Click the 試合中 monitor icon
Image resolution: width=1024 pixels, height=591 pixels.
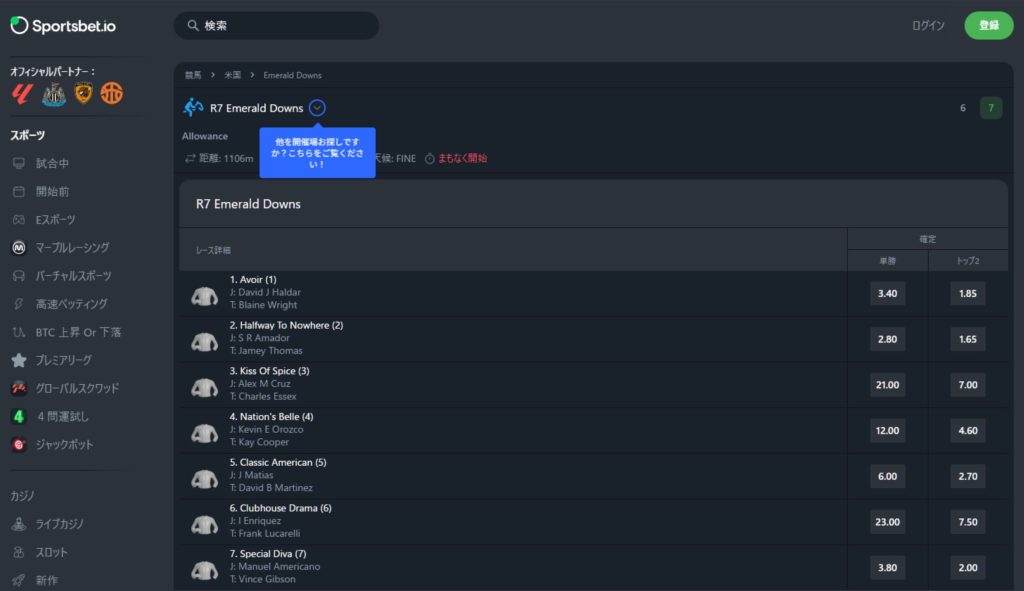19,163
